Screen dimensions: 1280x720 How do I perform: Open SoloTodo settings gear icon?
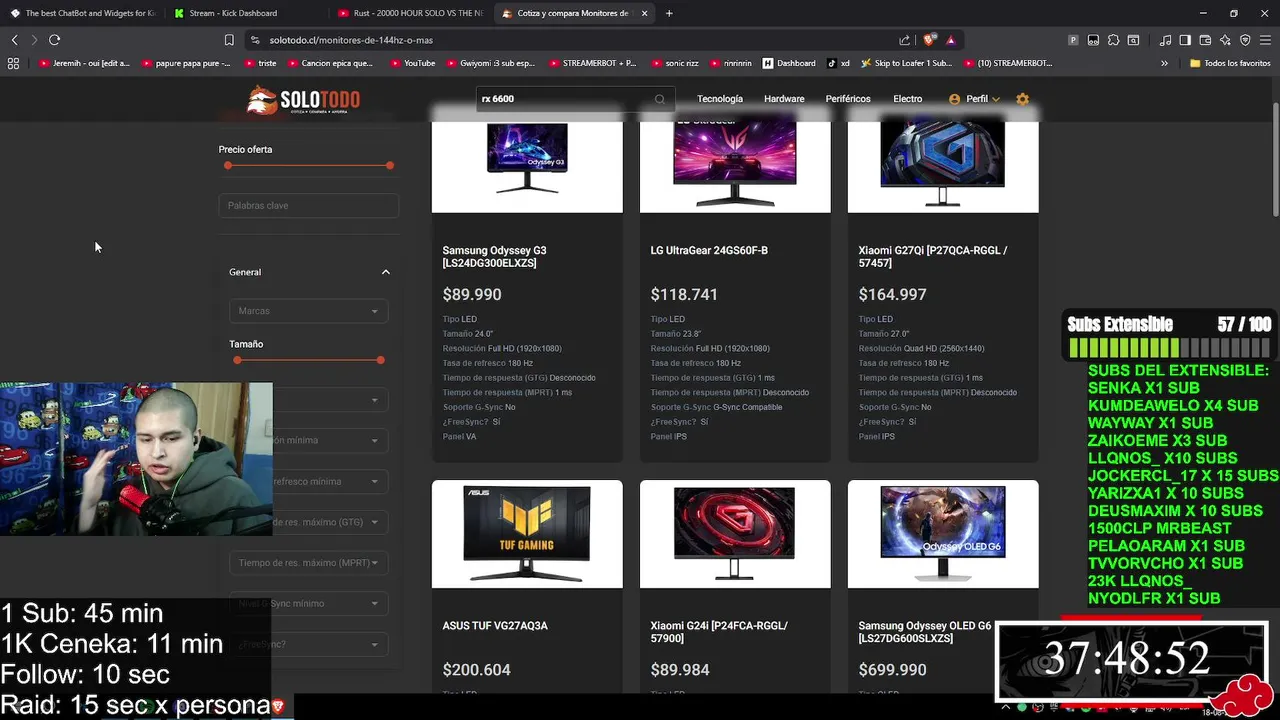click(1022, 99)
